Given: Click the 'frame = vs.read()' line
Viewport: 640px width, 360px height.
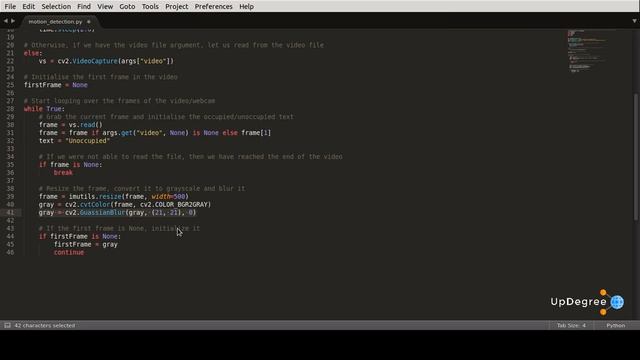Looking at the screenshot, I should [71, 125].
